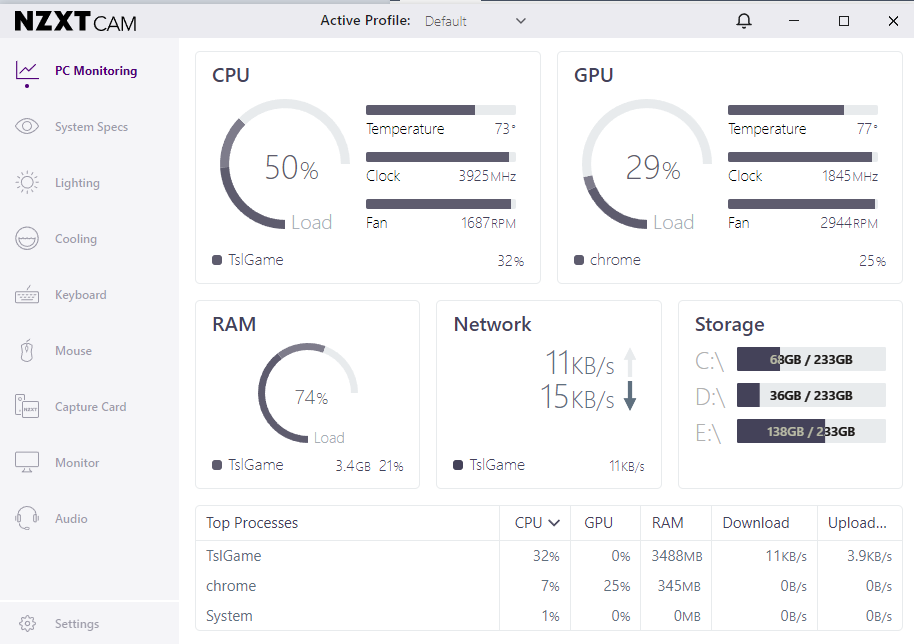
Task: Click the 1687RPM CPU fan value
Action: (x=488, y=223)
